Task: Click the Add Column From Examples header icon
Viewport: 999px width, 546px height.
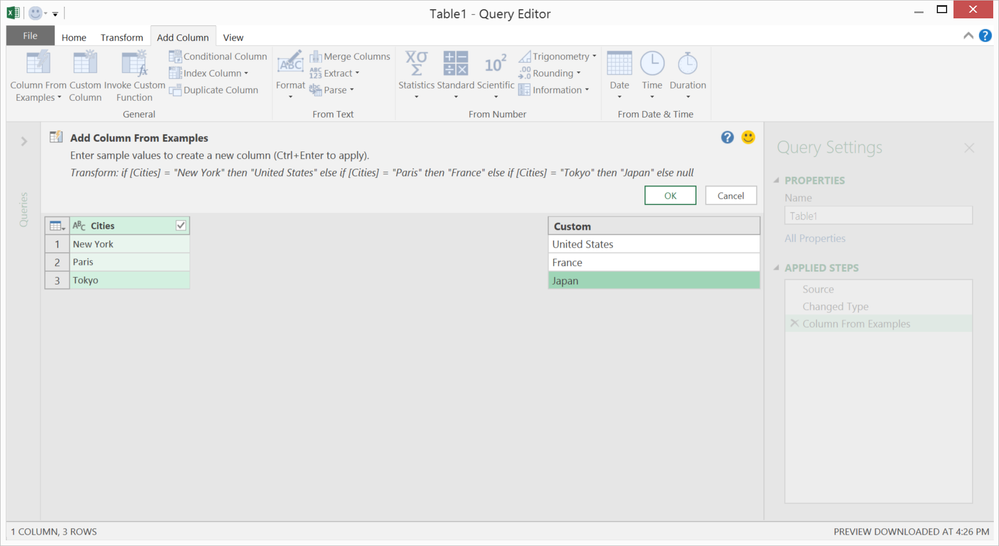Action: 56,137
